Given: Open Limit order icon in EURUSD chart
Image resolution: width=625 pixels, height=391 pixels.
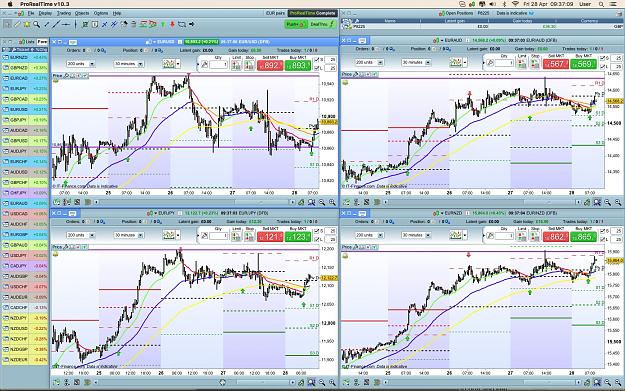Looking at the screenshot, I should [236, 65].
